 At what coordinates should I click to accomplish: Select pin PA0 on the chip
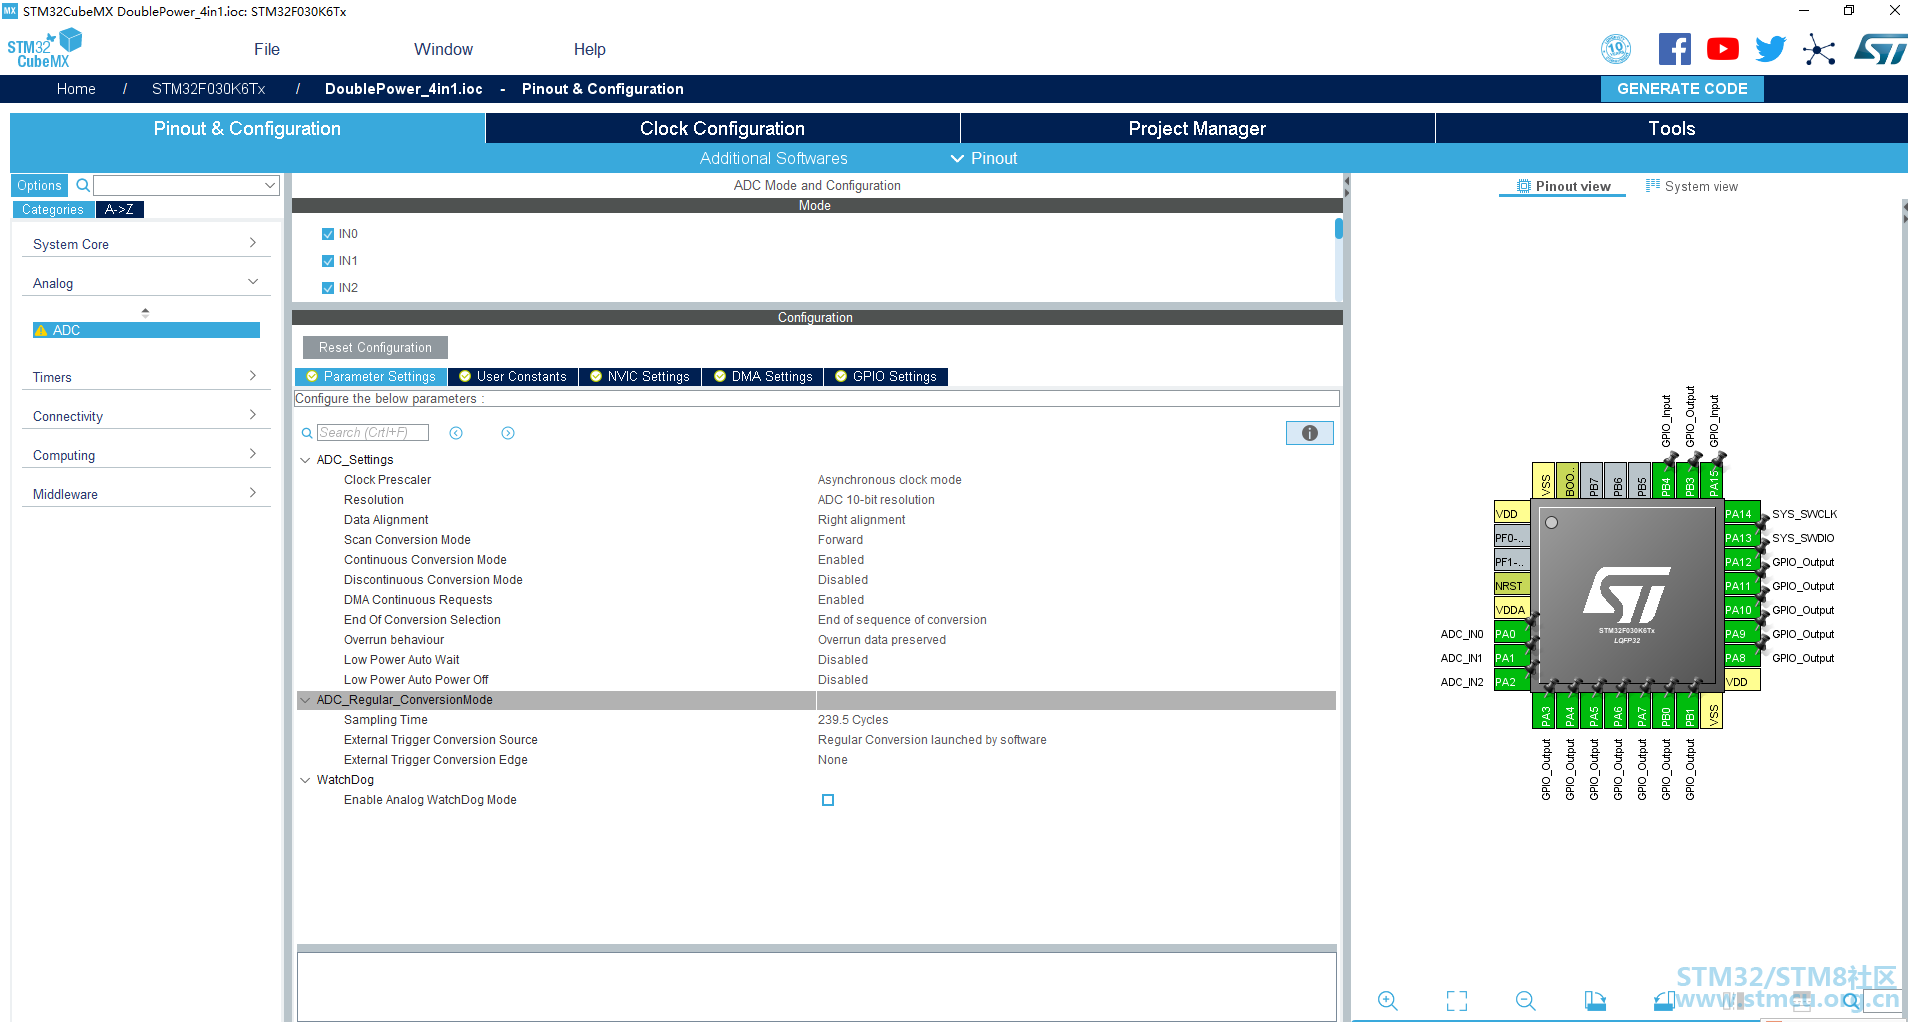coord(1511,634)
